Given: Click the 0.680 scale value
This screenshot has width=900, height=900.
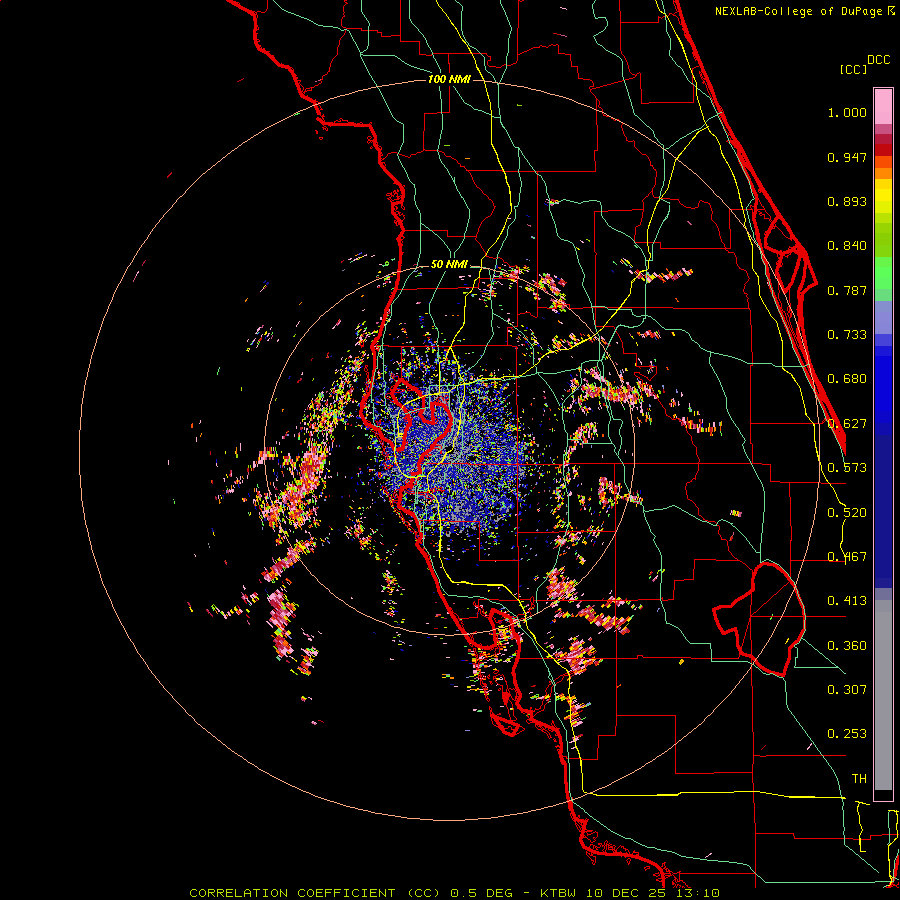Looking at the screenshot, I should 847,379.
